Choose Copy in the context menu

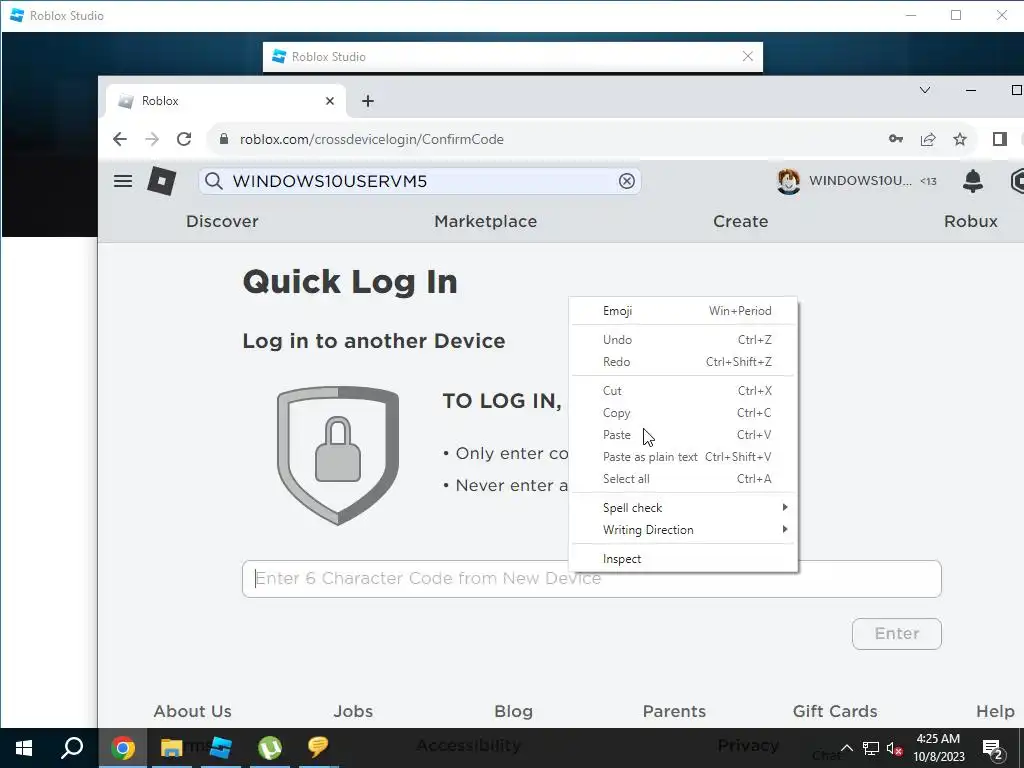coord(683,413)
